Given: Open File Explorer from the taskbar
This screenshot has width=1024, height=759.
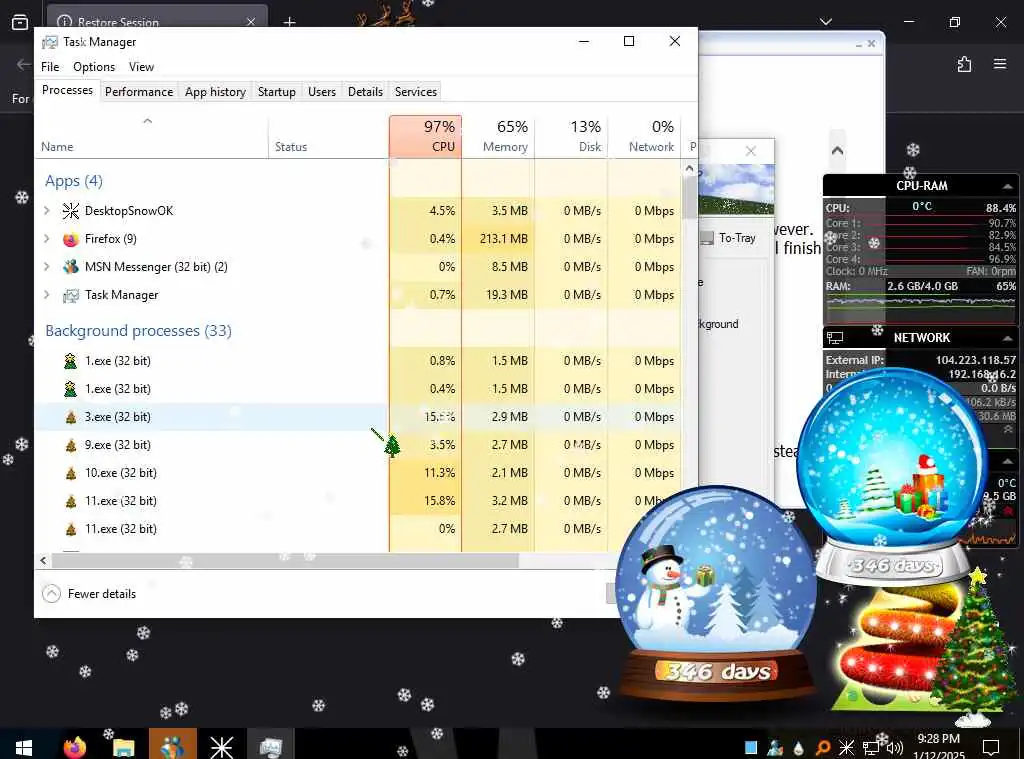Looking at the screenshot, I should click(x=123, y=746).
